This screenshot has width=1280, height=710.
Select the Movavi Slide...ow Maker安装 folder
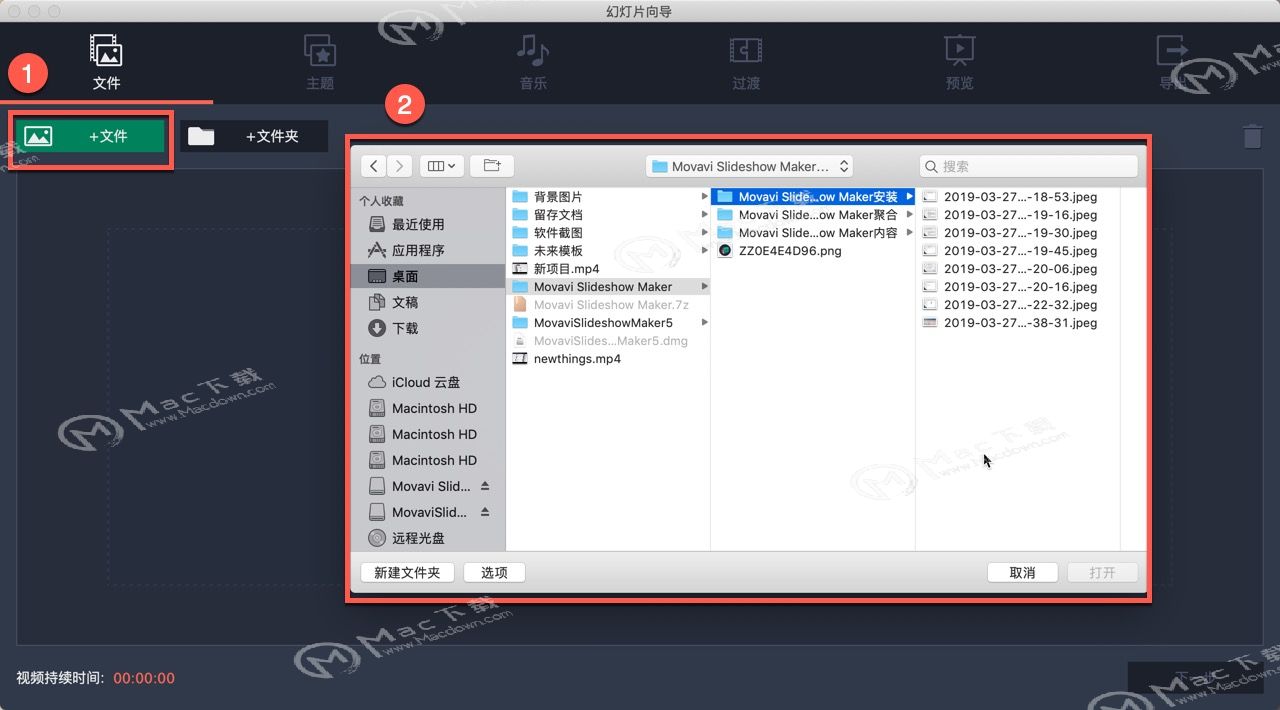(x=813, y=197)
